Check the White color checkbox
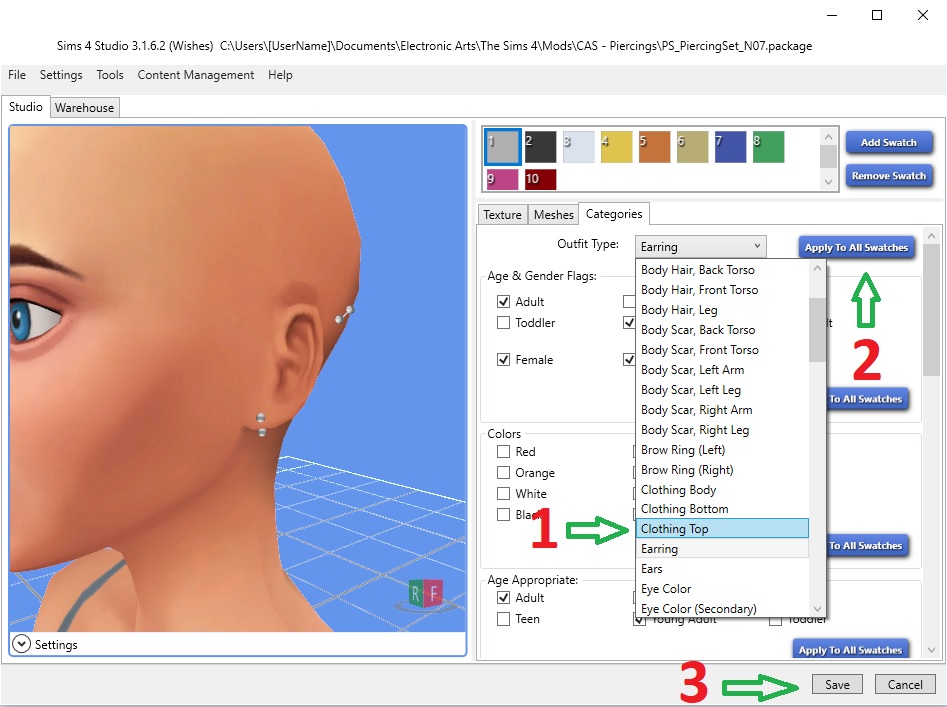Image resolution: width=947 pixels, height=707 pixels. (503, 493)
